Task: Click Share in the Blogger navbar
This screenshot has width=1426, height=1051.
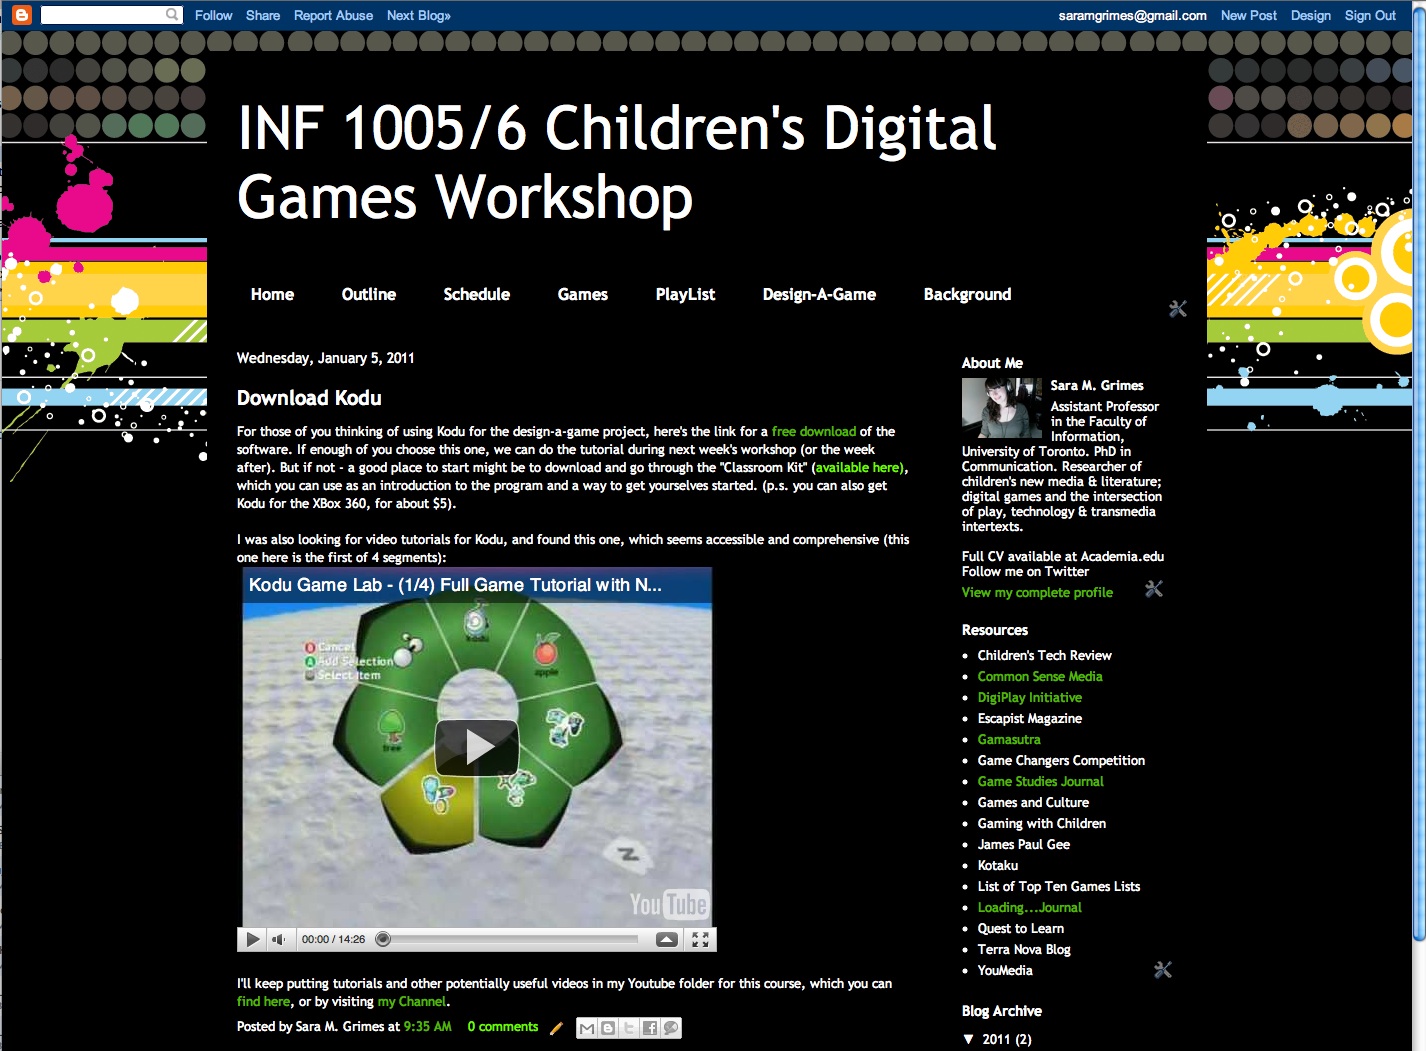Action: pyautogui.click(x=263, y=15)
